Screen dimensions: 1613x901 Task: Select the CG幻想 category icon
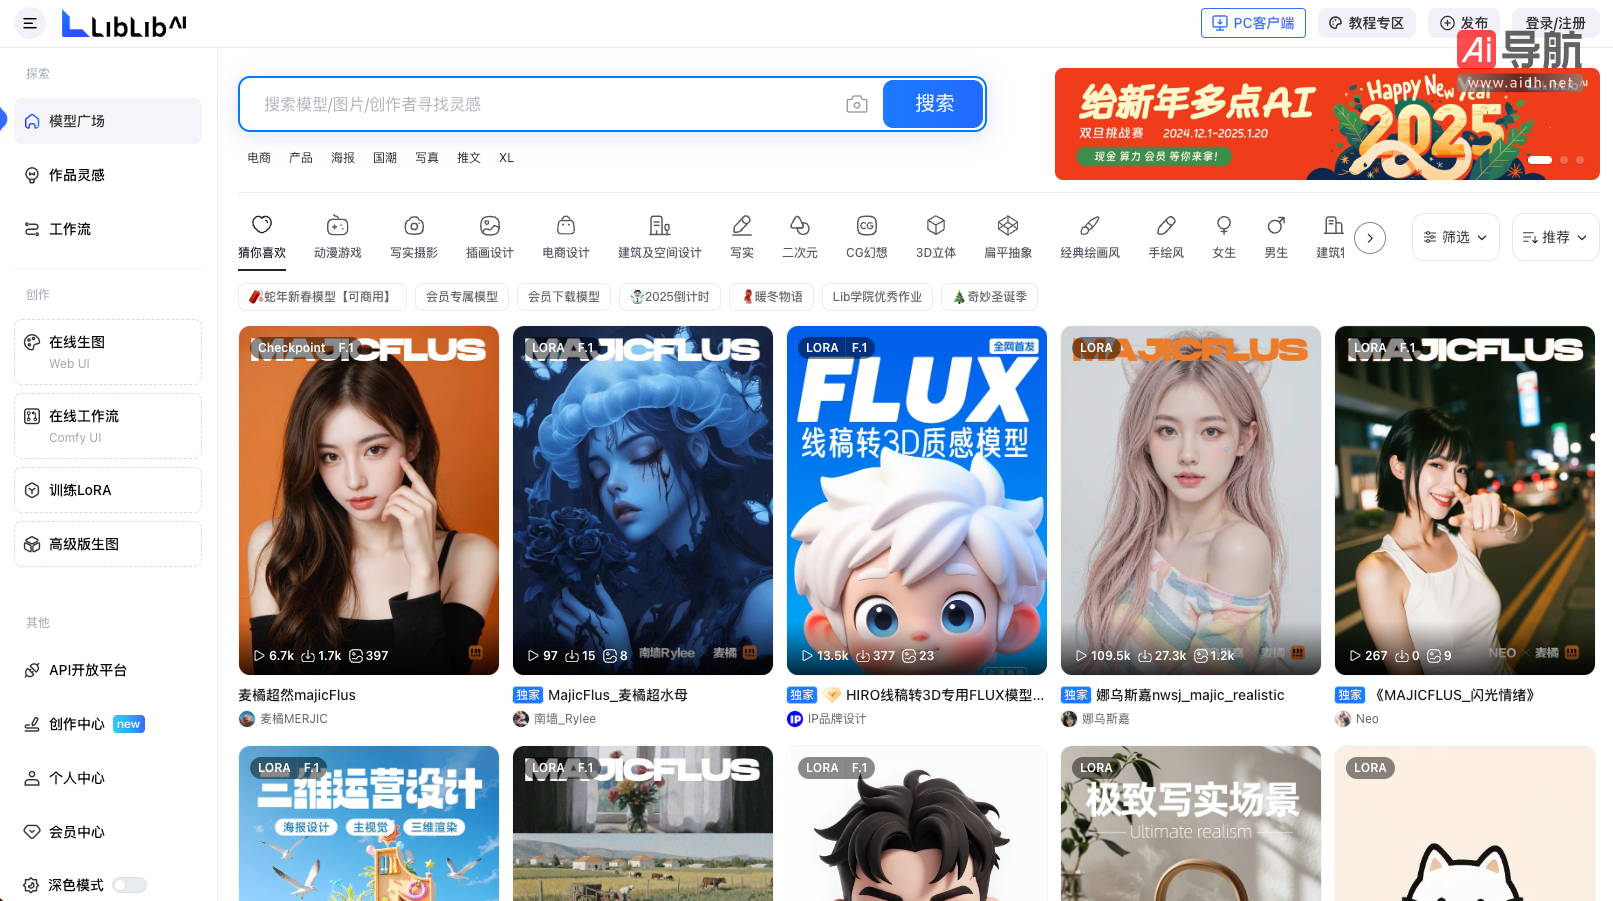pyautogui.click(x=866, y=226)
